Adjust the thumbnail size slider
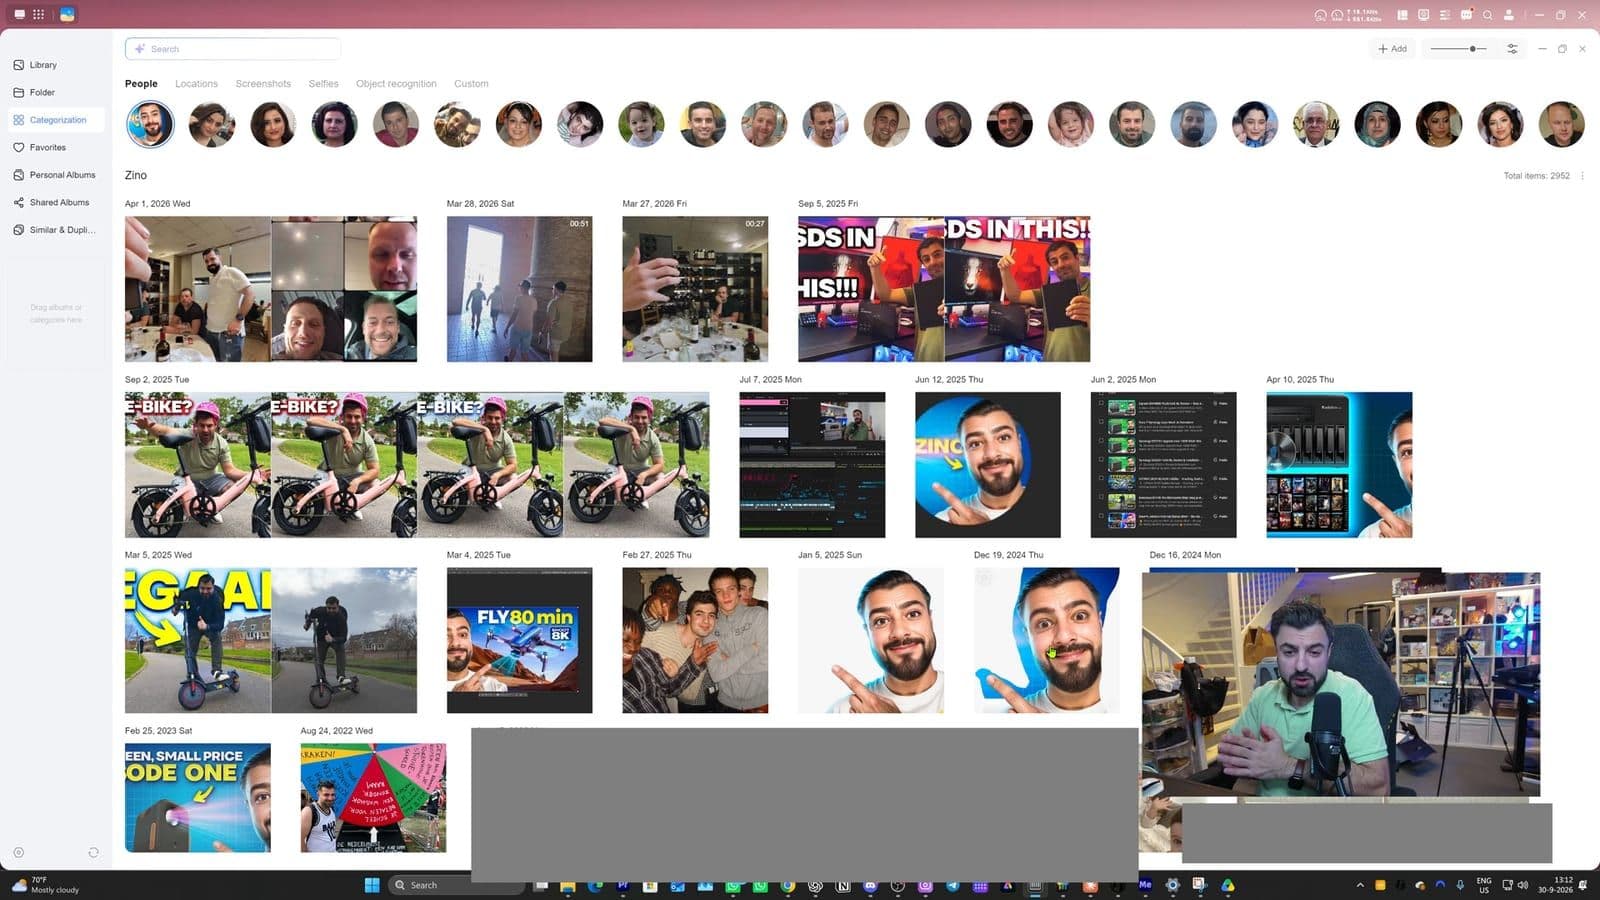This screenshot has width=1600, height=900. [x=1458, y=49]
